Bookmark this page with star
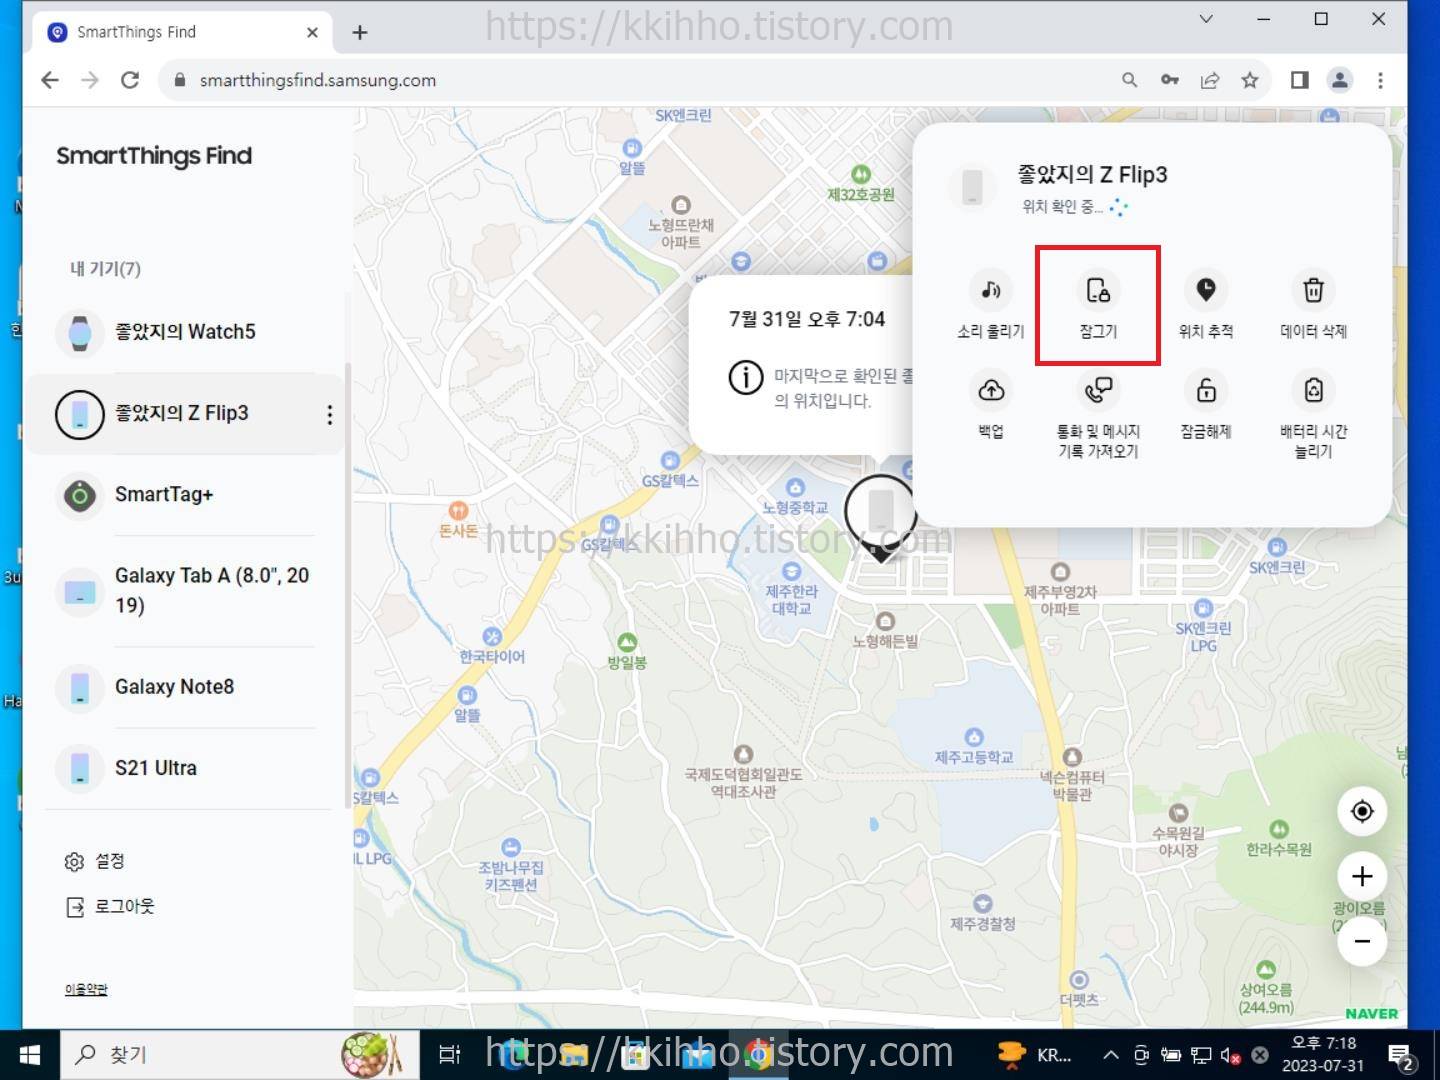Image resolution: width=1440 pixels, height=1080 pixels. (1250, 80)
